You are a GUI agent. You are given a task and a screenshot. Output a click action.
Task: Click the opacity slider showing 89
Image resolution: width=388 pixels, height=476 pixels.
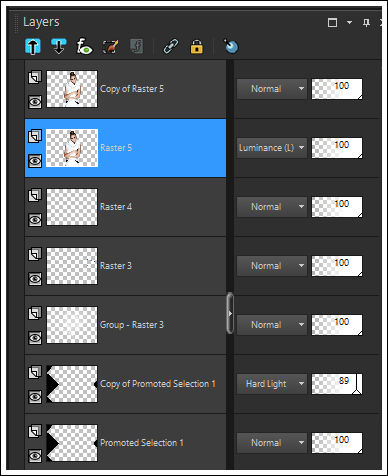337,384
